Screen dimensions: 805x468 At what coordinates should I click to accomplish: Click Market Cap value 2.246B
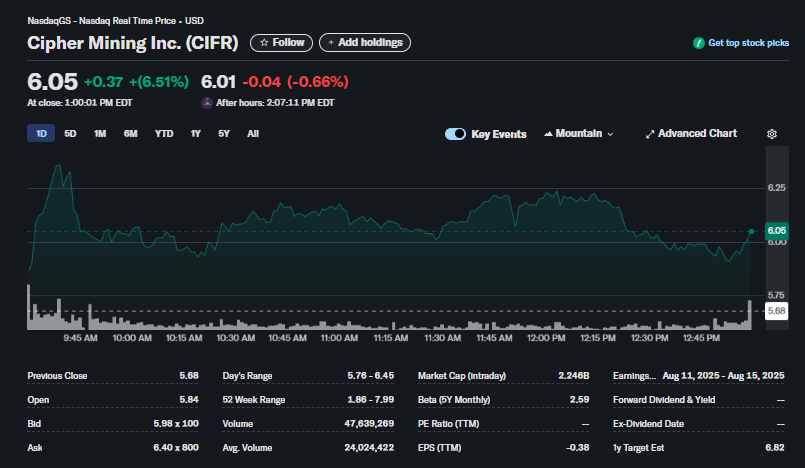click(x=574, y=376)
